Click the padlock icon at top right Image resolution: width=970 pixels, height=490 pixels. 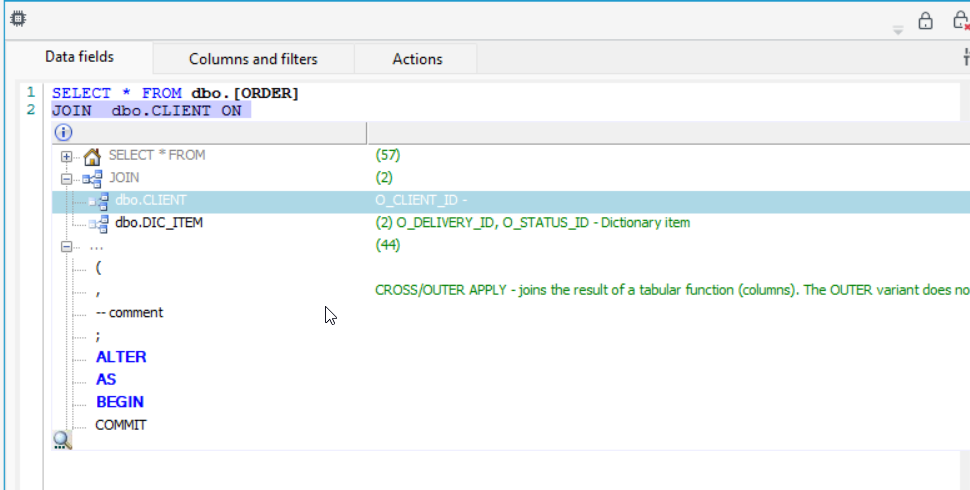[x=925, y=21]
